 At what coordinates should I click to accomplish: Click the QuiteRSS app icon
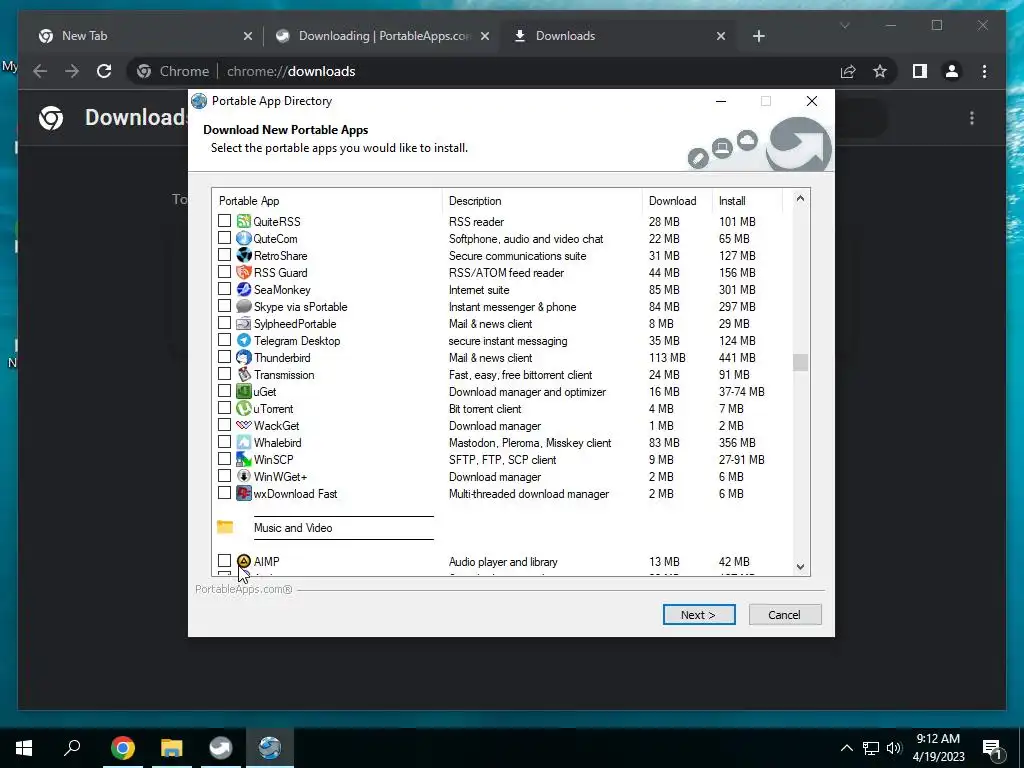[x=244, y=221]
